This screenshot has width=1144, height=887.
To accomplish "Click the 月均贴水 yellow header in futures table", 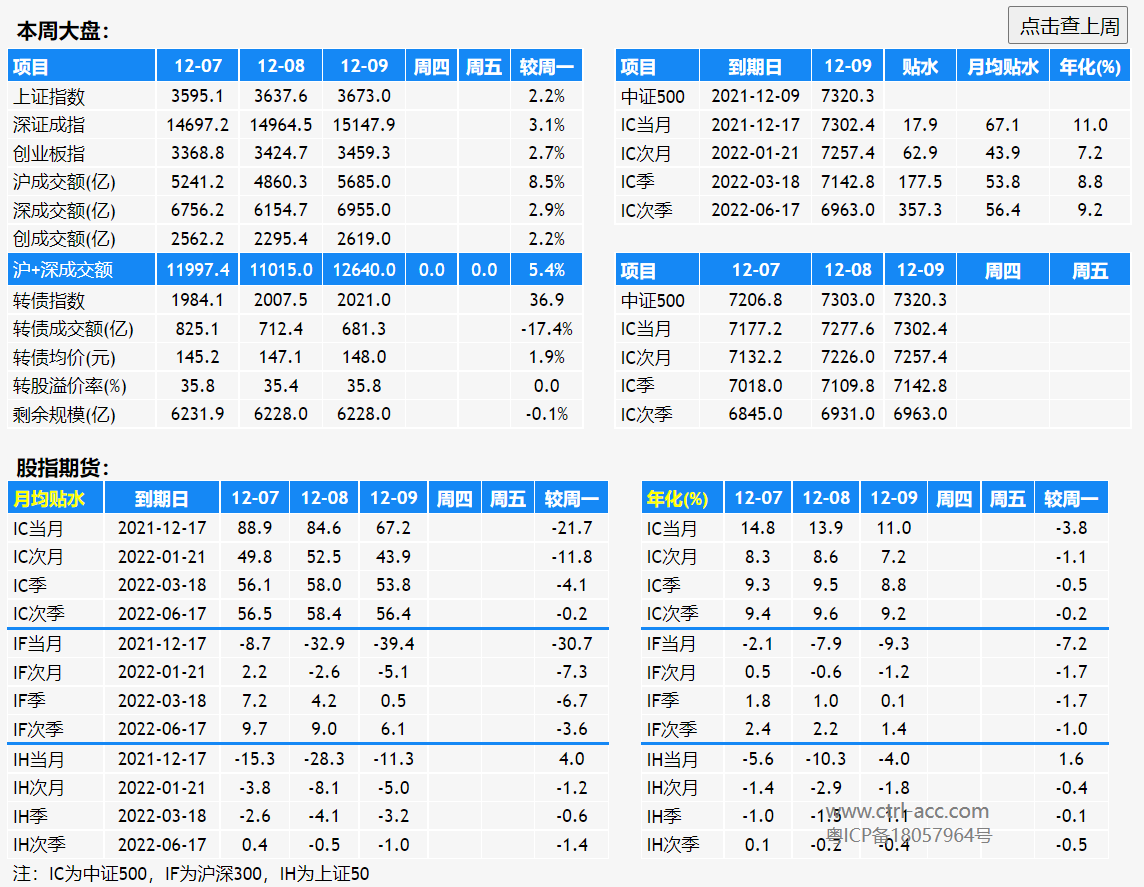I will click(x=49, y=499).
